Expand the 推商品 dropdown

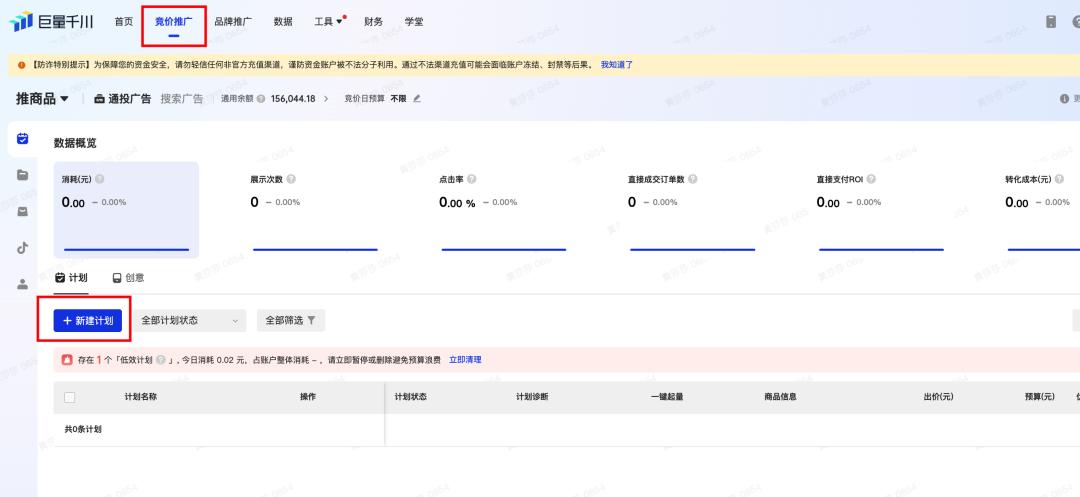point(42,98)
